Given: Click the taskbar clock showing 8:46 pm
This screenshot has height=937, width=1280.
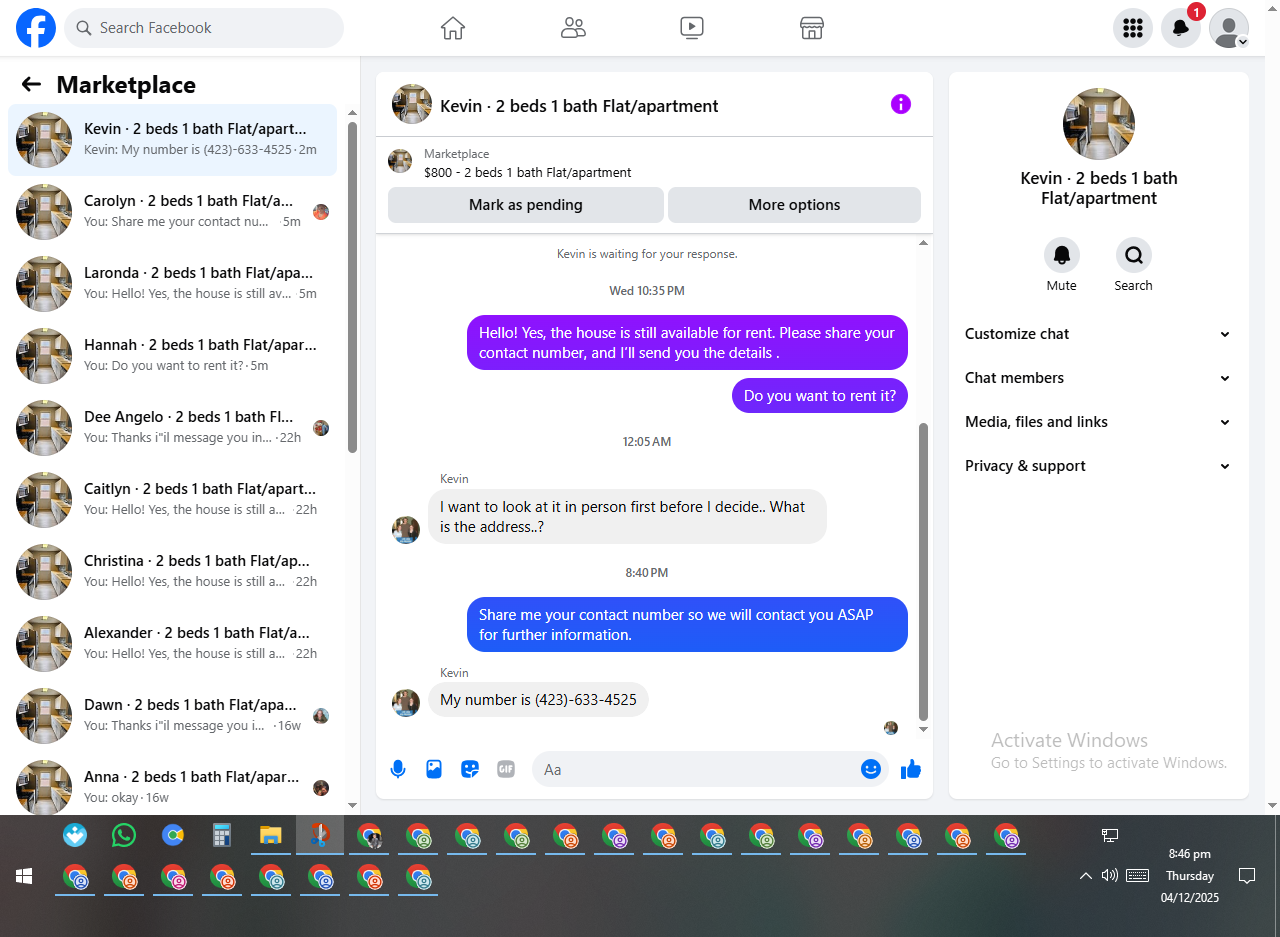Looking at the screenshot, I should 1190,876.
